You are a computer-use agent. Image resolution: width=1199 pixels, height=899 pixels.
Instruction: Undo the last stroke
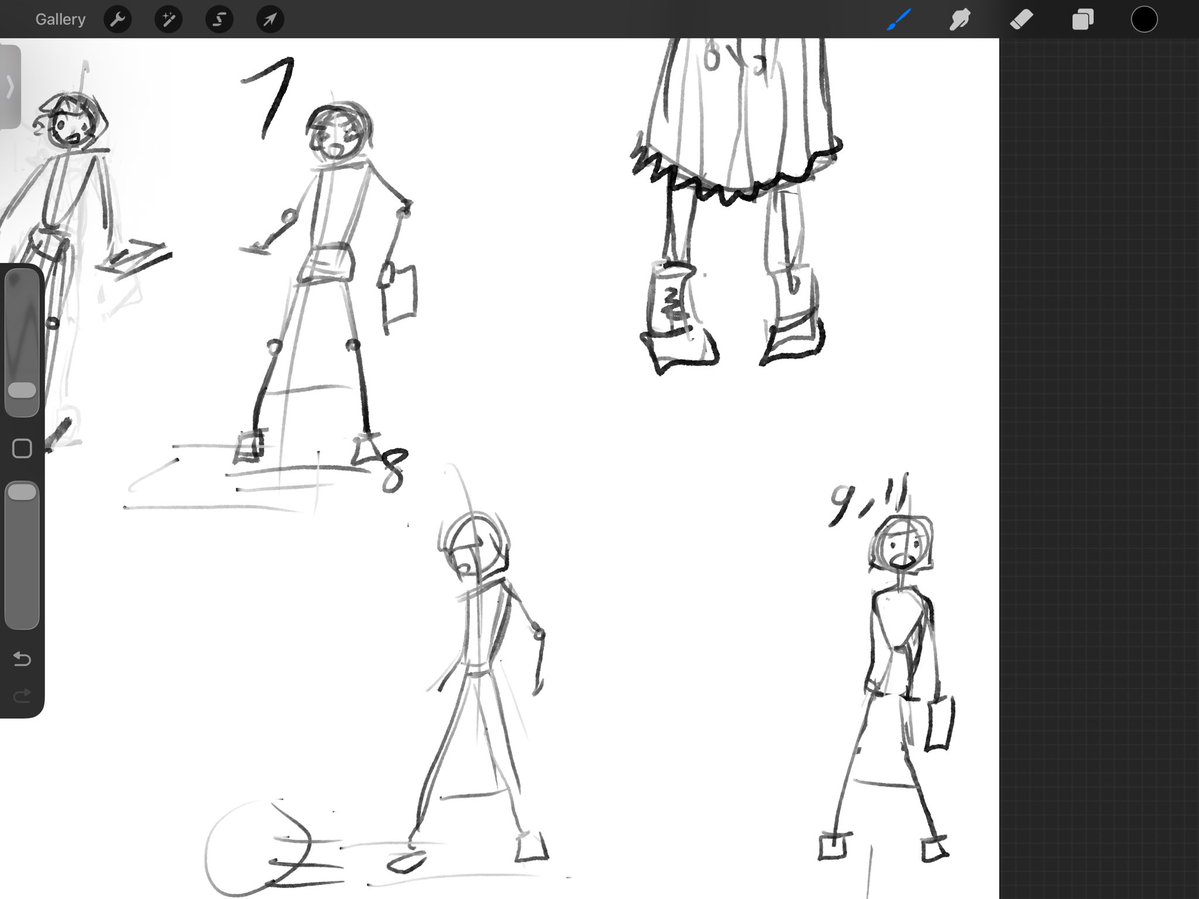[22, 658]
